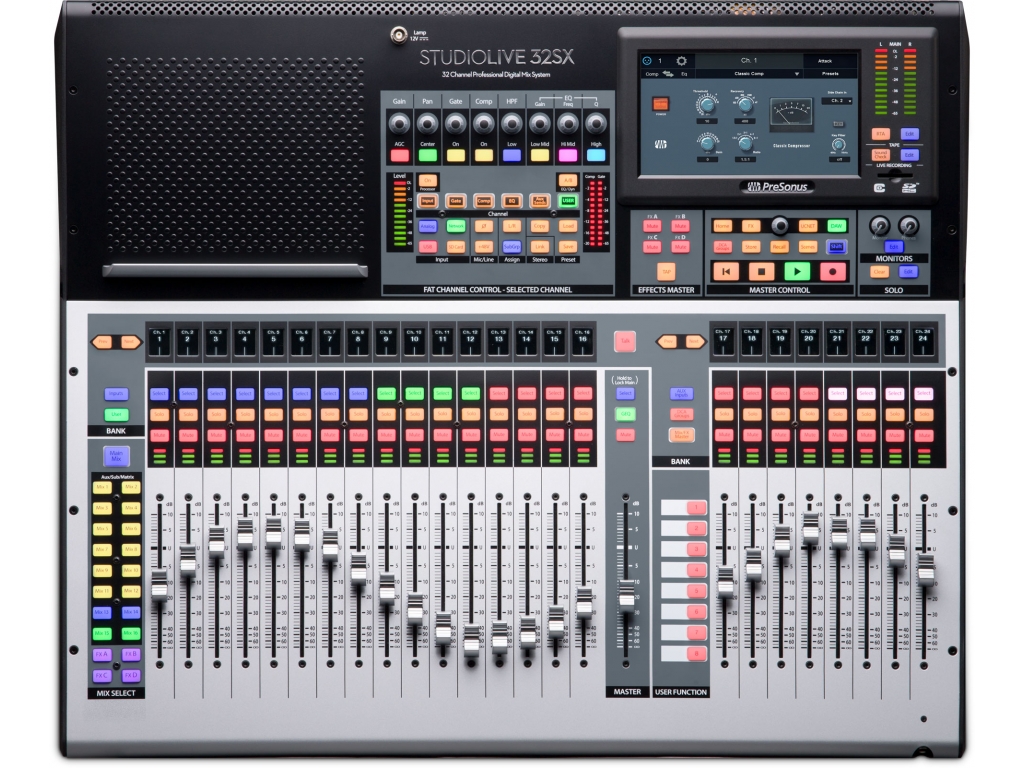Toggle the yellow Gate On button

pos(455,155)
